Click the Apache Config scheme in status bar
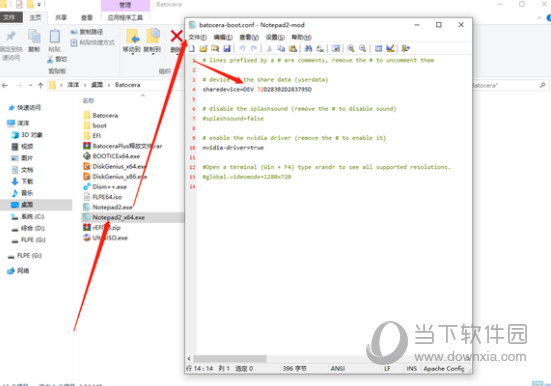This screenshot has height=386, width=551. tap(443, 368)
